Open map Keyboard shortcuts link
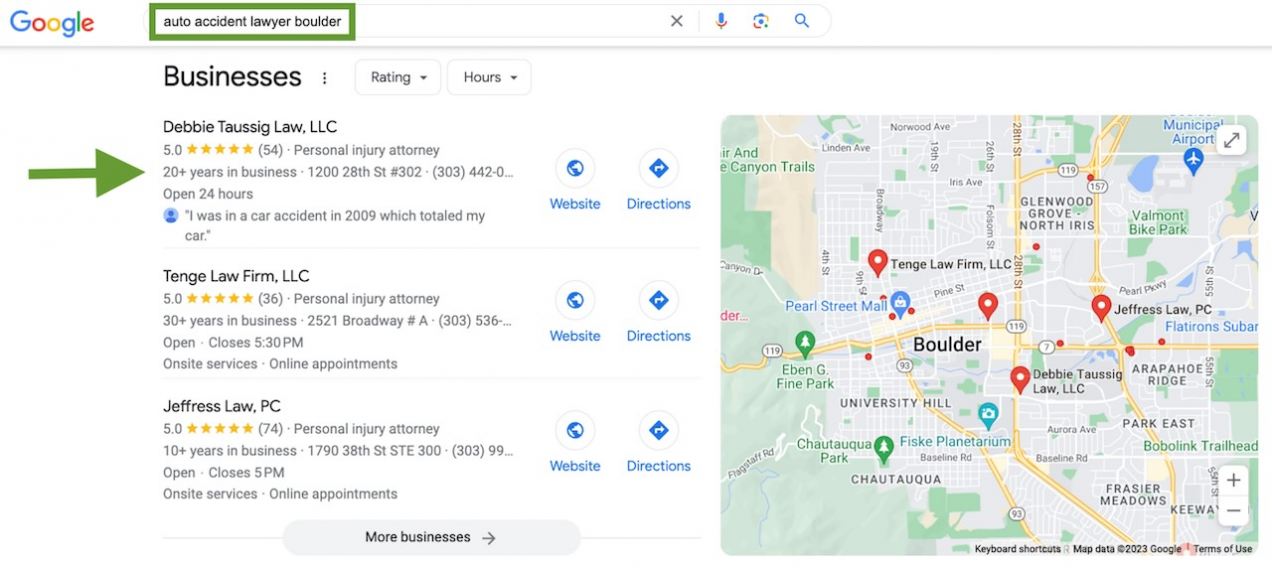Viewport: 1272px width, 568px height. pyautogui.click(x=1018, y=548)
